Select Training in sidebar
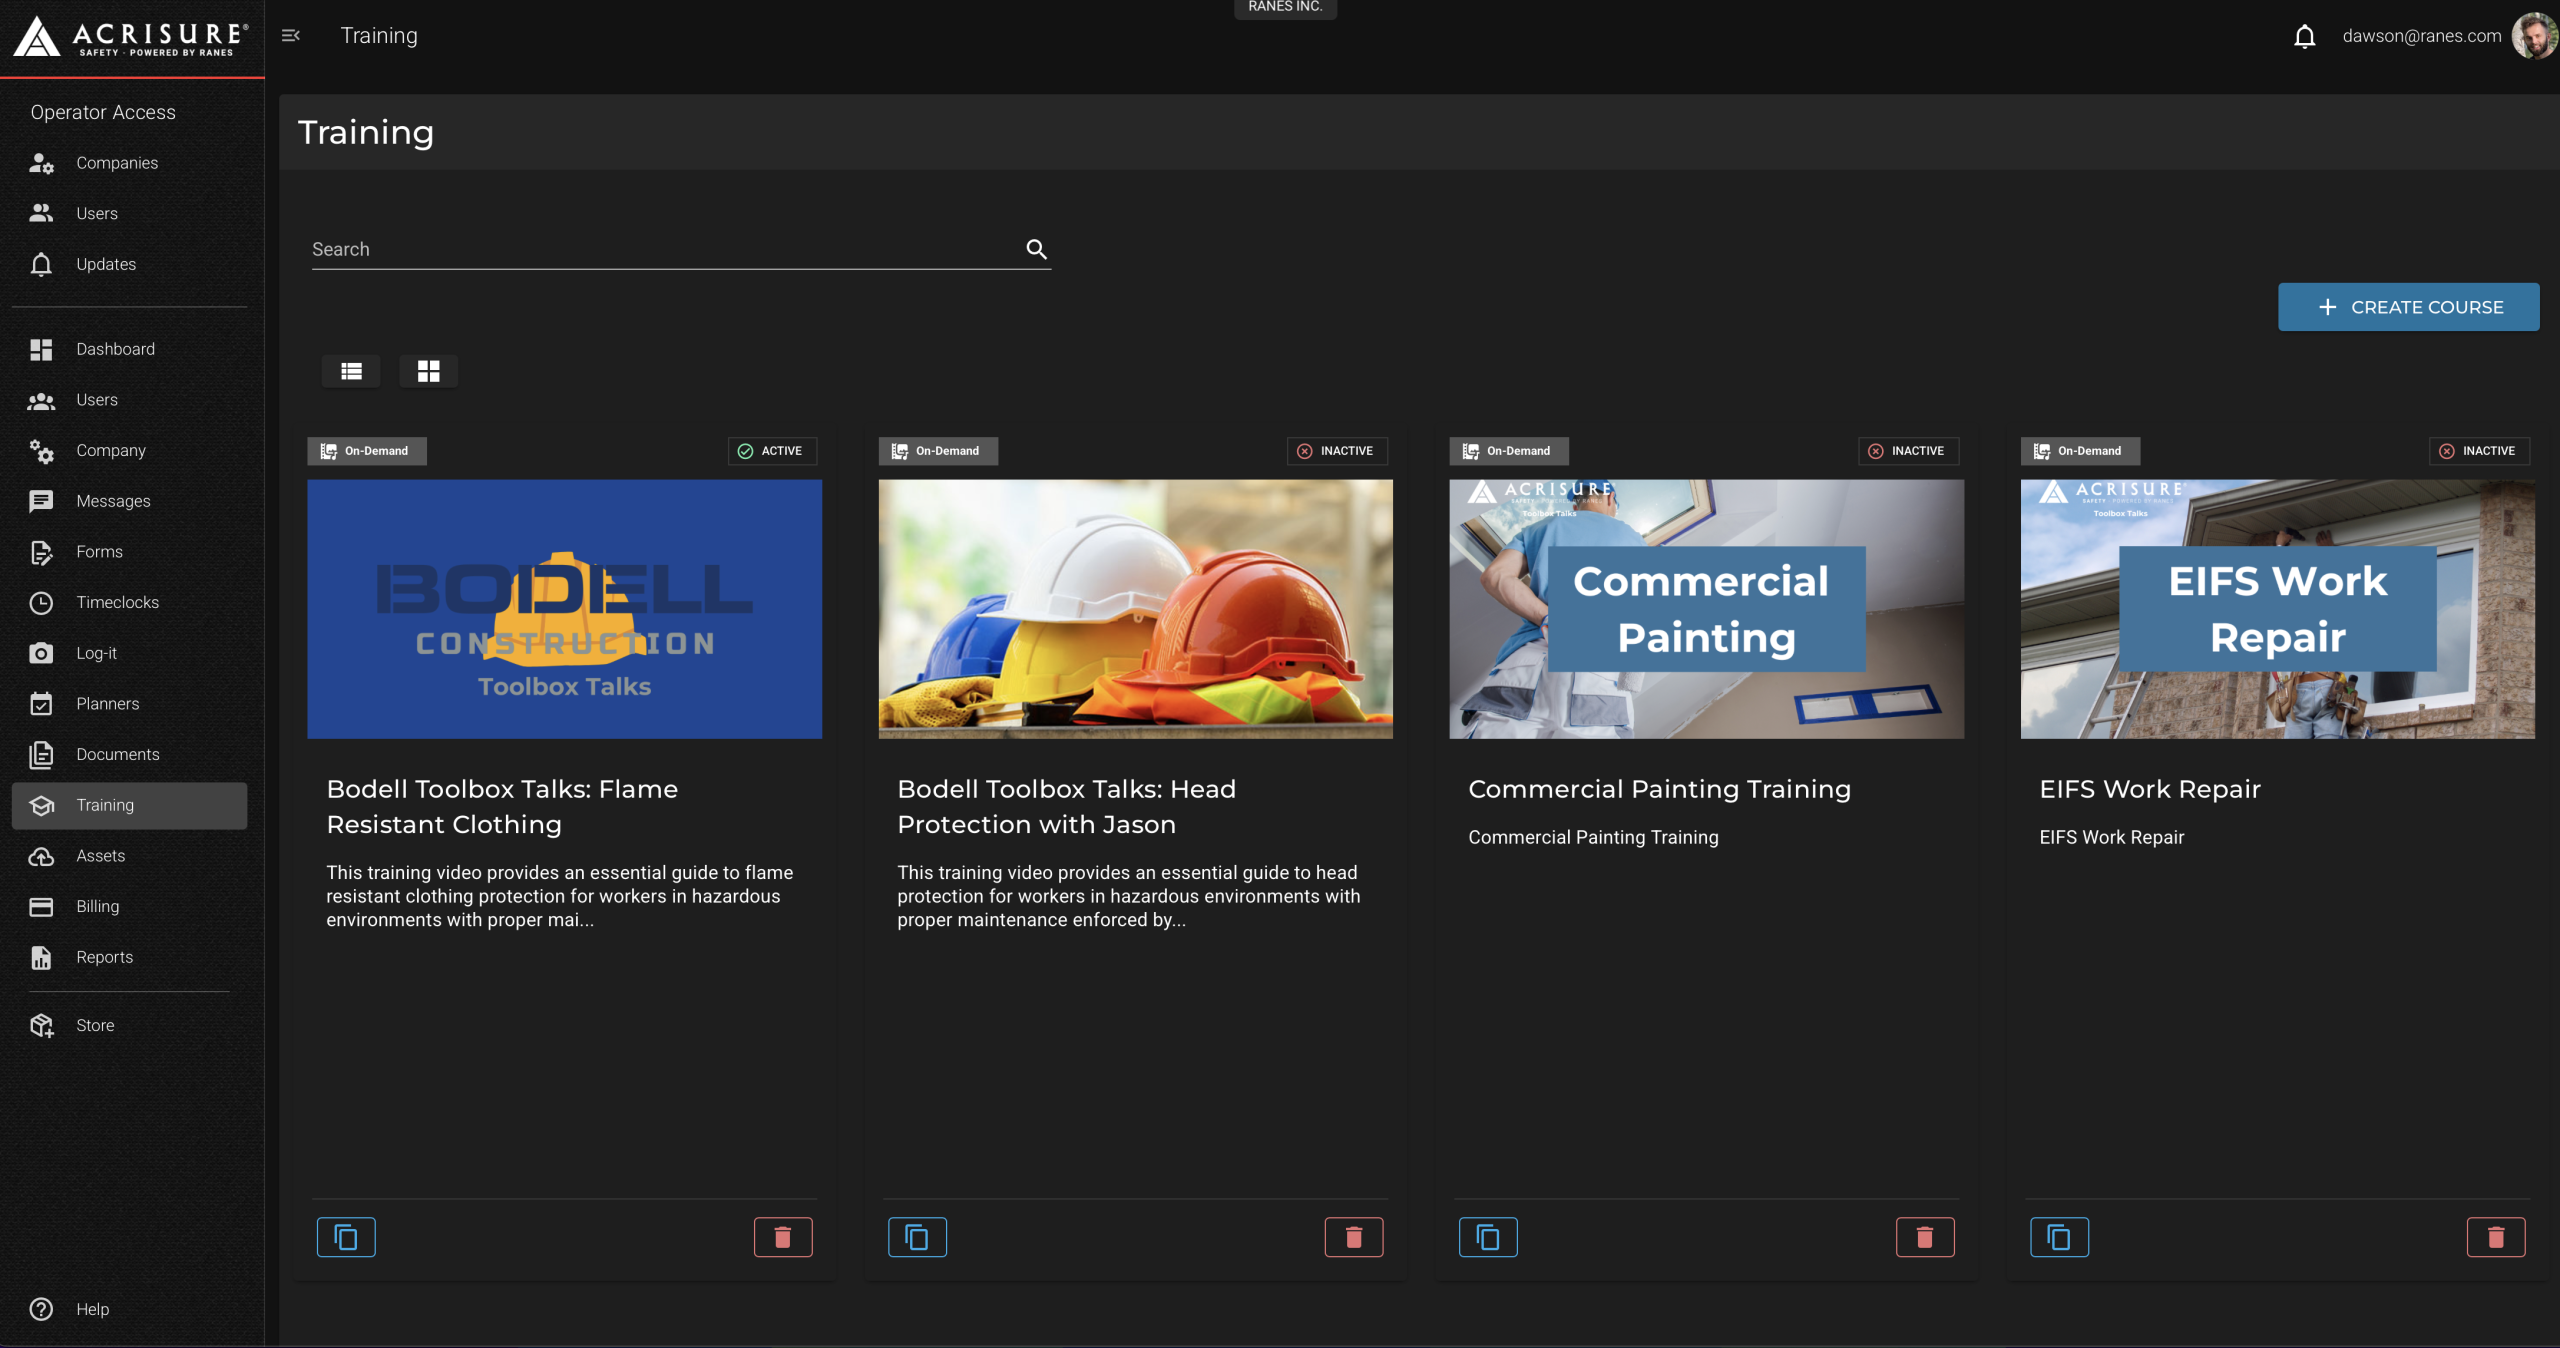Image resolution: width=2560 pixels, height=1348 pixels. (130, 805)
